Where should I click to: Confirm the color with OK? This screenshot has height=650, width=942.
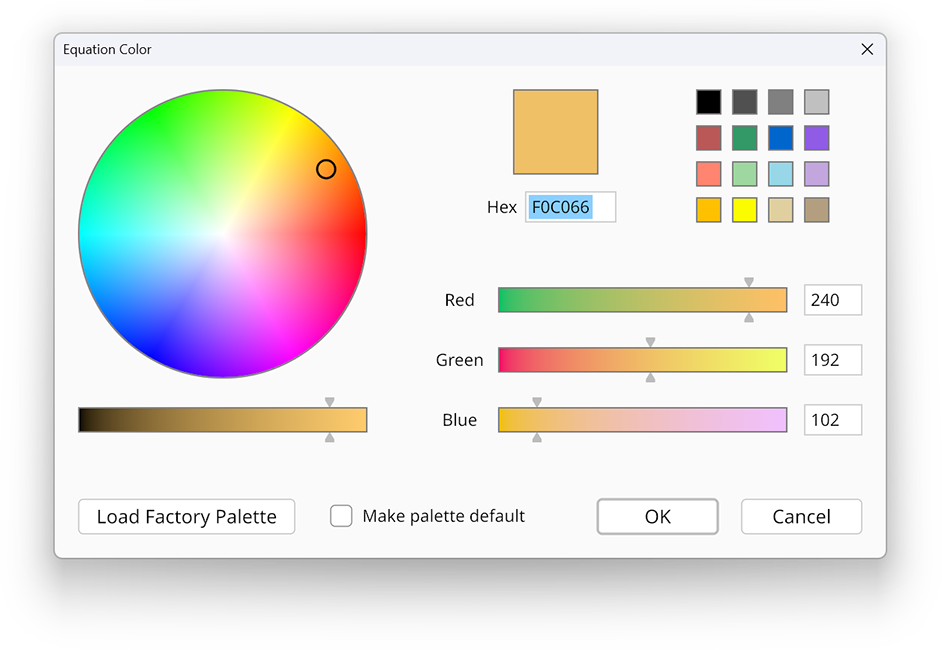pyautogui.click(x=657, y=516)
